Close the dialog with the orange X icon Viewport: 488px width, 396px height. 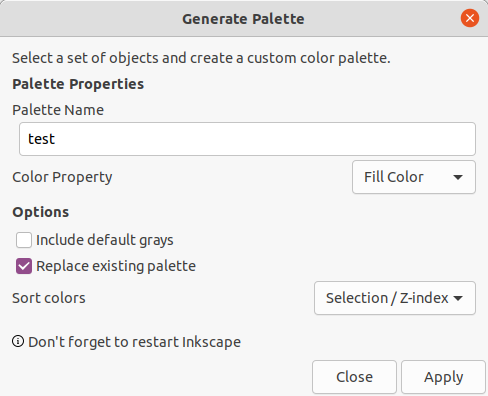point(470,18)
